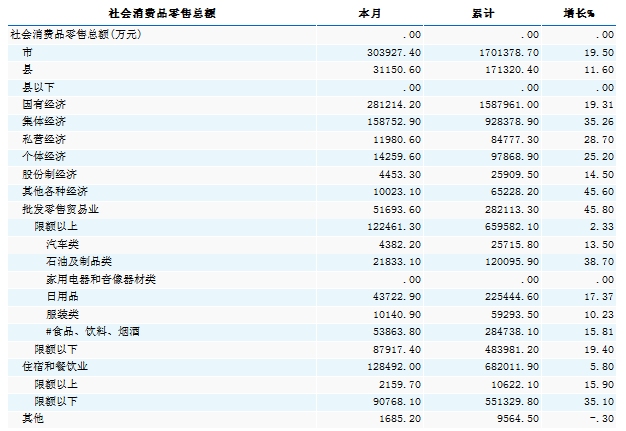Click value 59293.50 for 服装类
This screenshot has width=626, height=431.
[x=515, y=314]
